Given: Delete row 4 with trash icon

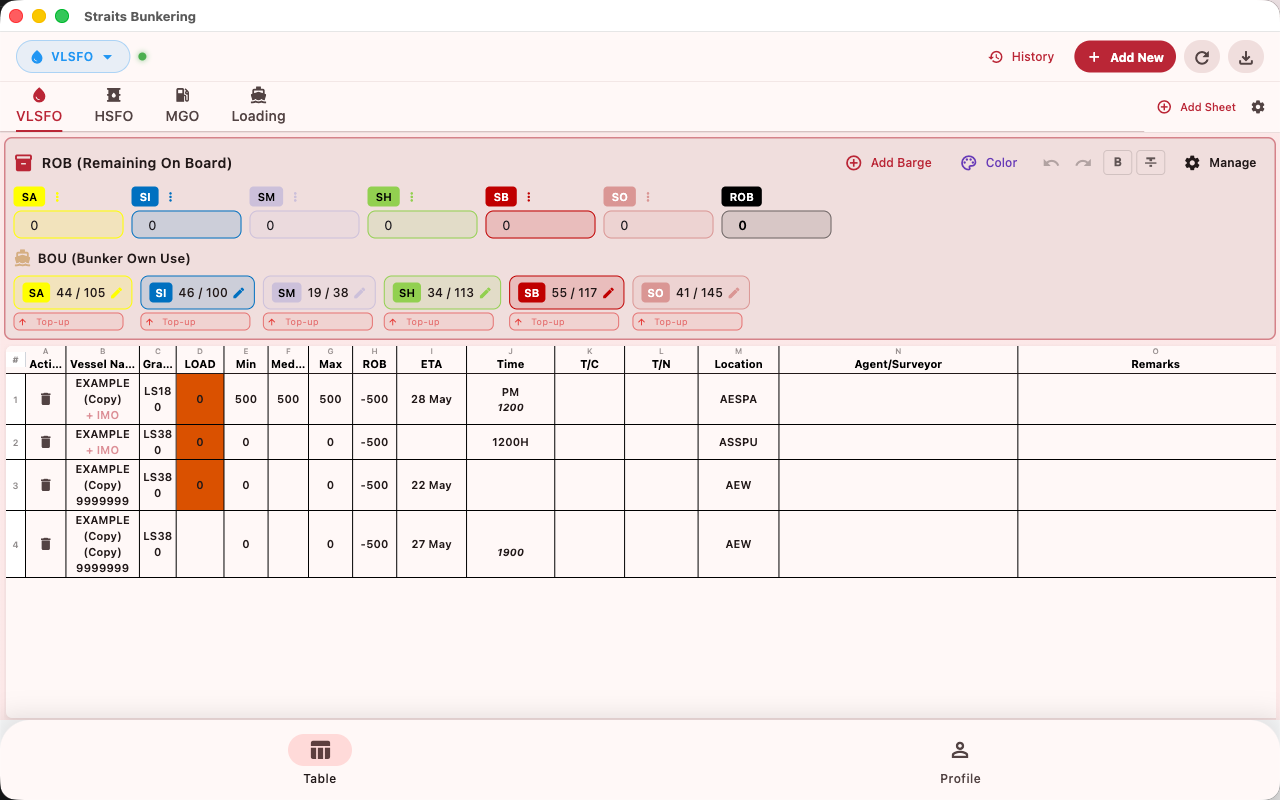Looking at the screenshot, I should (45, 544).
